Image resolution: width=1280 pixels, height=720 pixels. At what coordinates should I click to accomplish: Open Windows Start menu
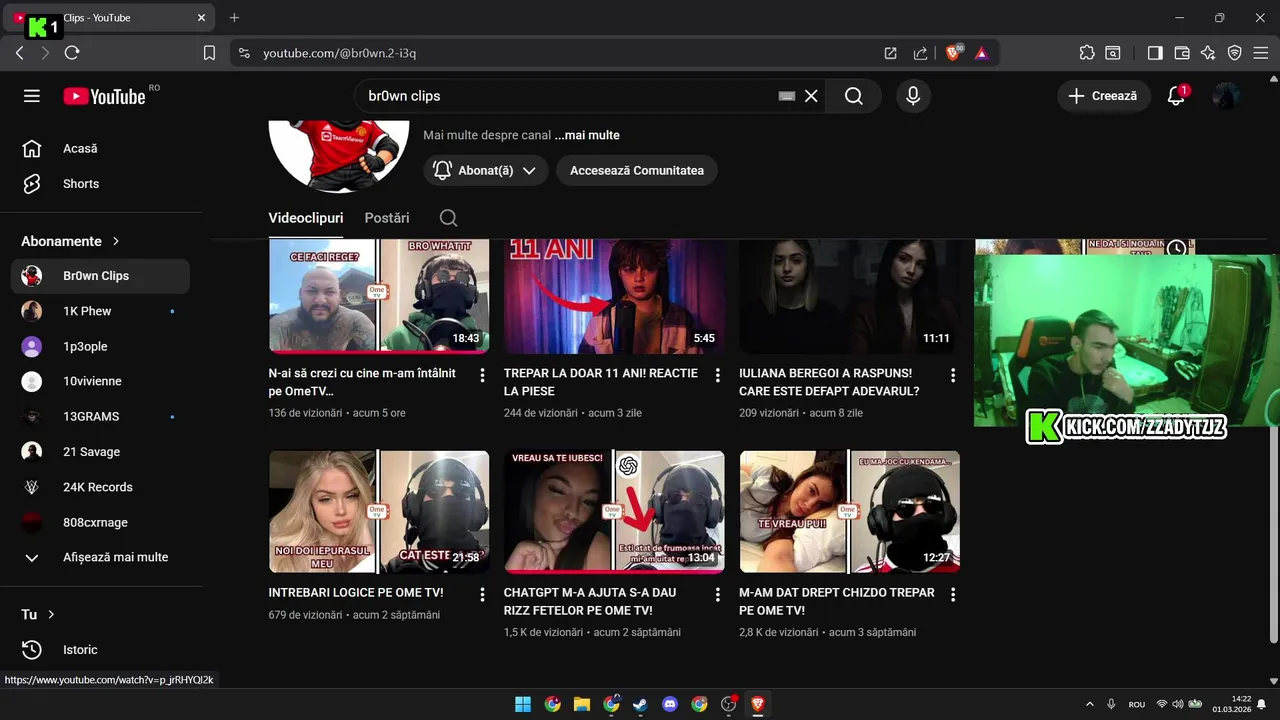pyautogui.click(x=523, y=704)
